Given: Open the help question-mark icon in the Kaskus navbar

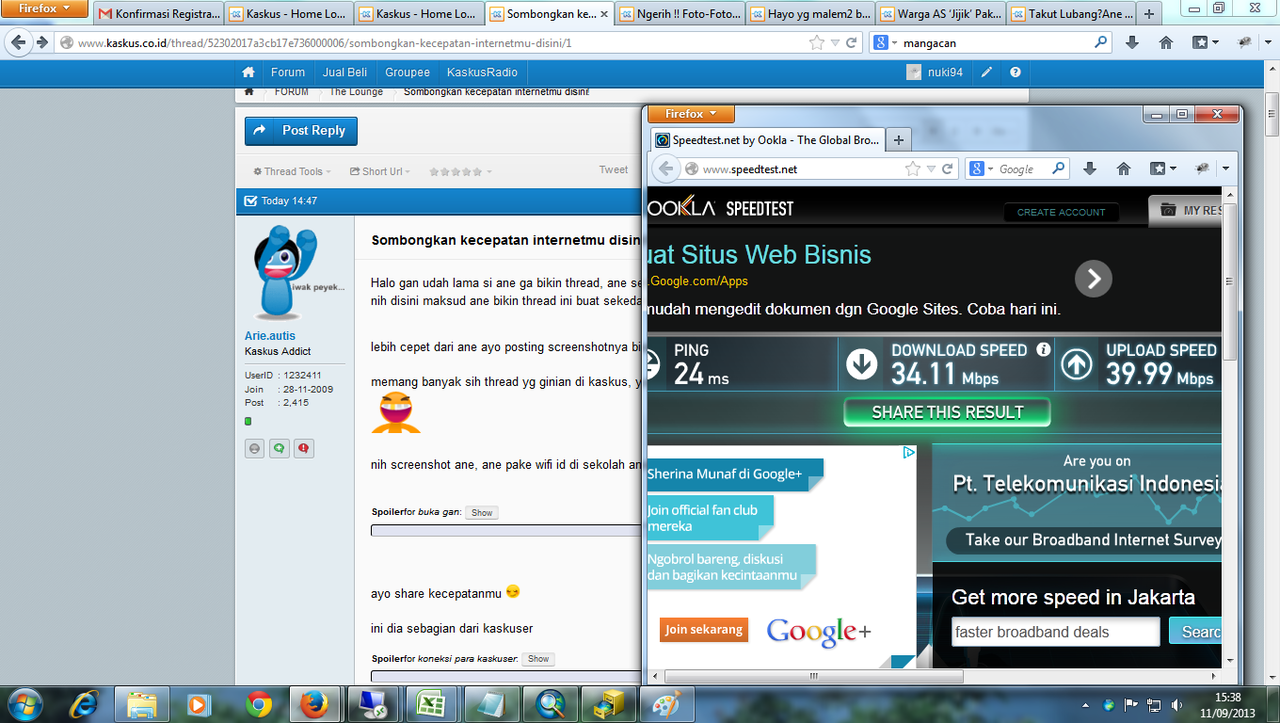Looking at the screenshot, I should [x=1015, y=72].
